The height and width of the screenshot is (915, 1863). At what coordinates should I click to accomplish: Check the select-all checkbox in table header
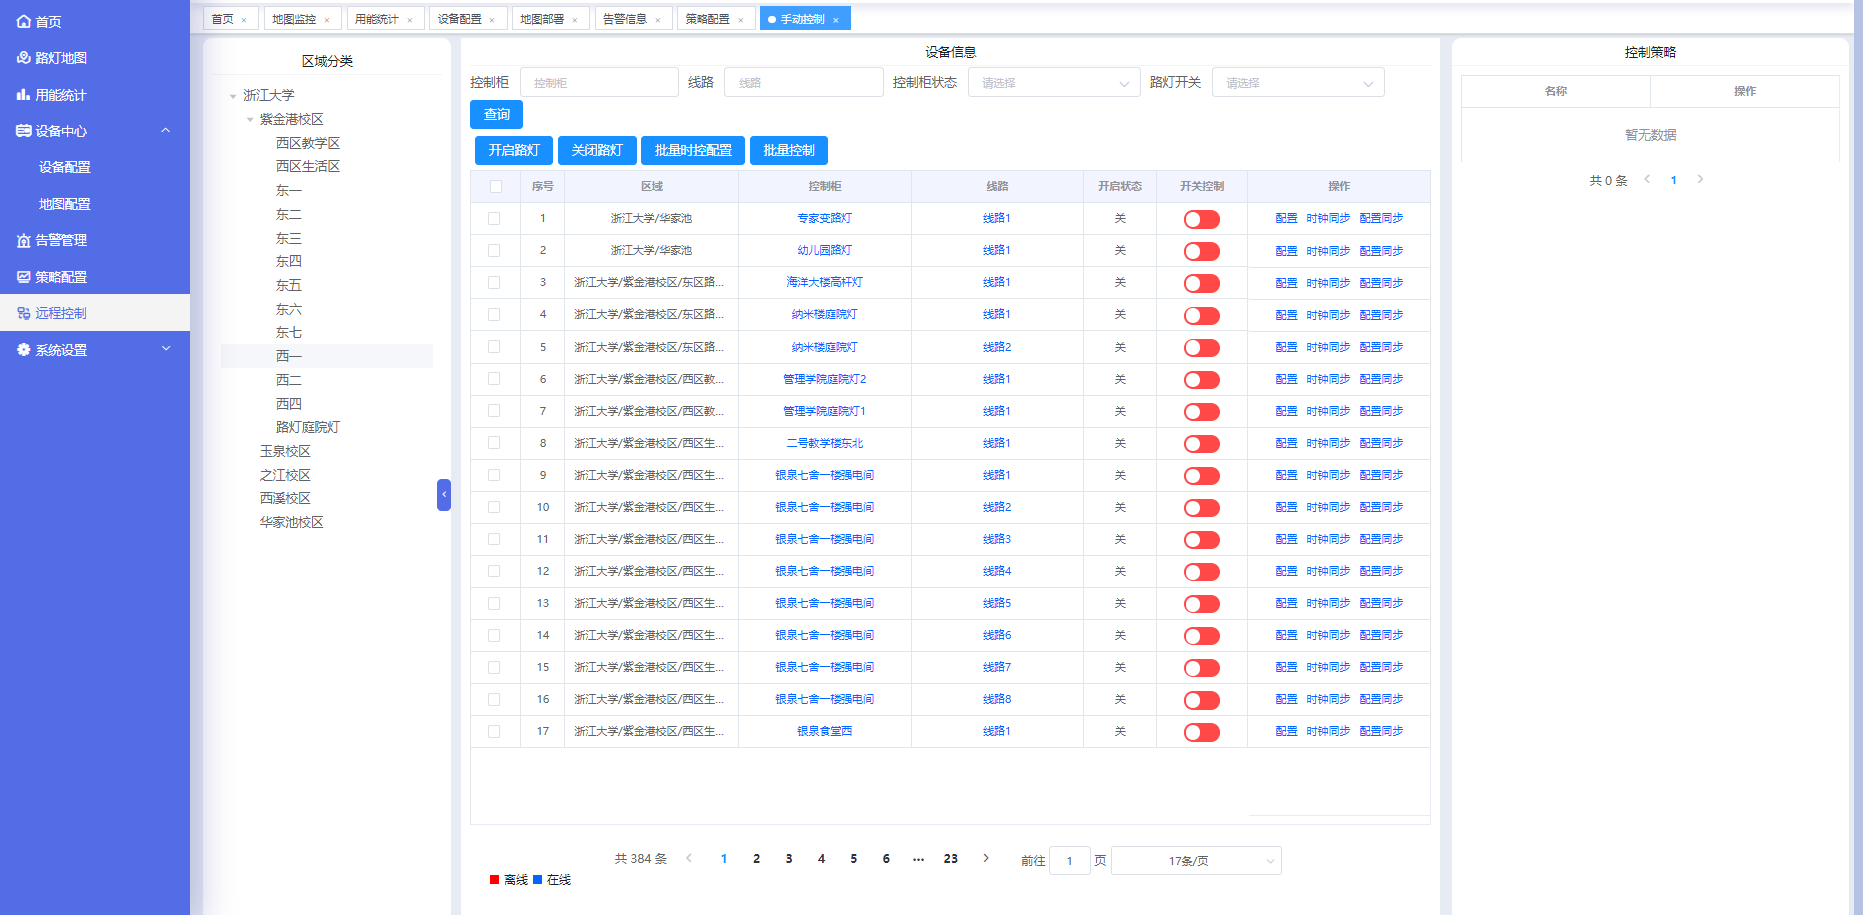coord(496,186)
